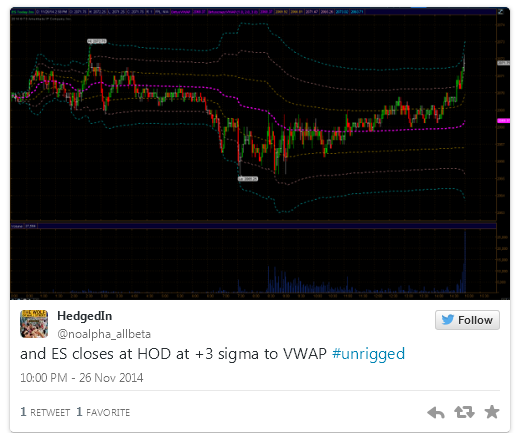Image resolution: width=518 pixels, height=433 pixels.
Task: Open the @noalpha_allbeta handle link
Action: click(104, 334)
